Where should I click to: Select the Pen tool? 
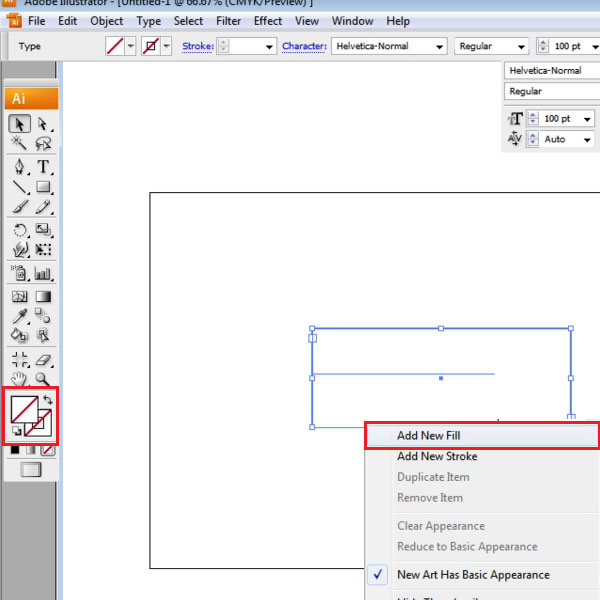pos(19,167)
